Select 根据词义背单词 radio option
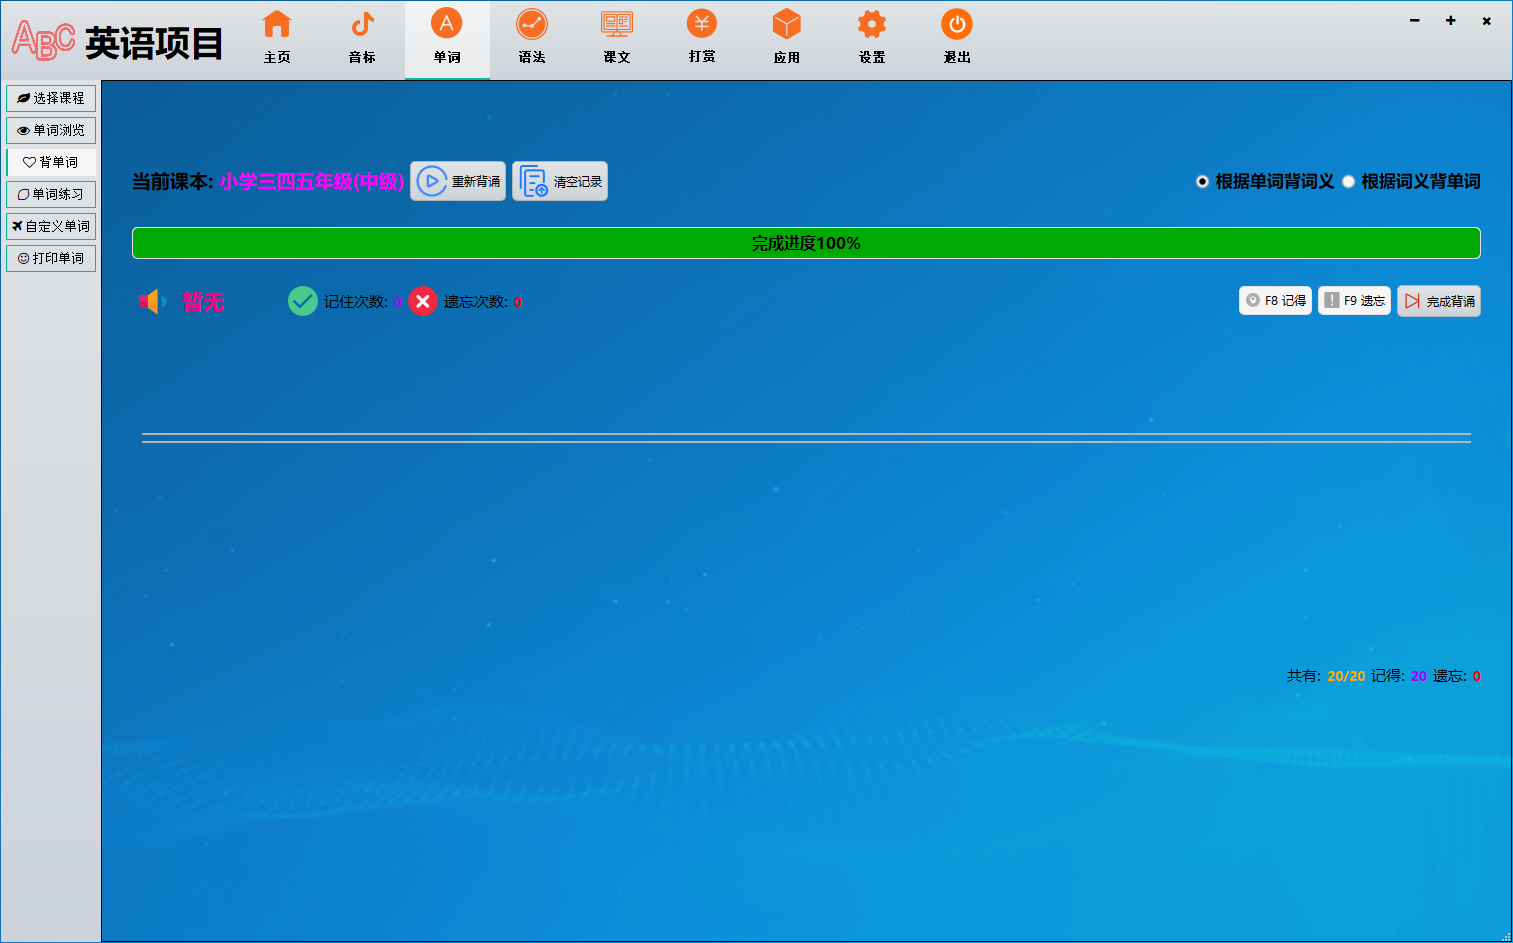Image resolution: width=1513 pixels, height=943 pixels. (x=1411, y=181)
